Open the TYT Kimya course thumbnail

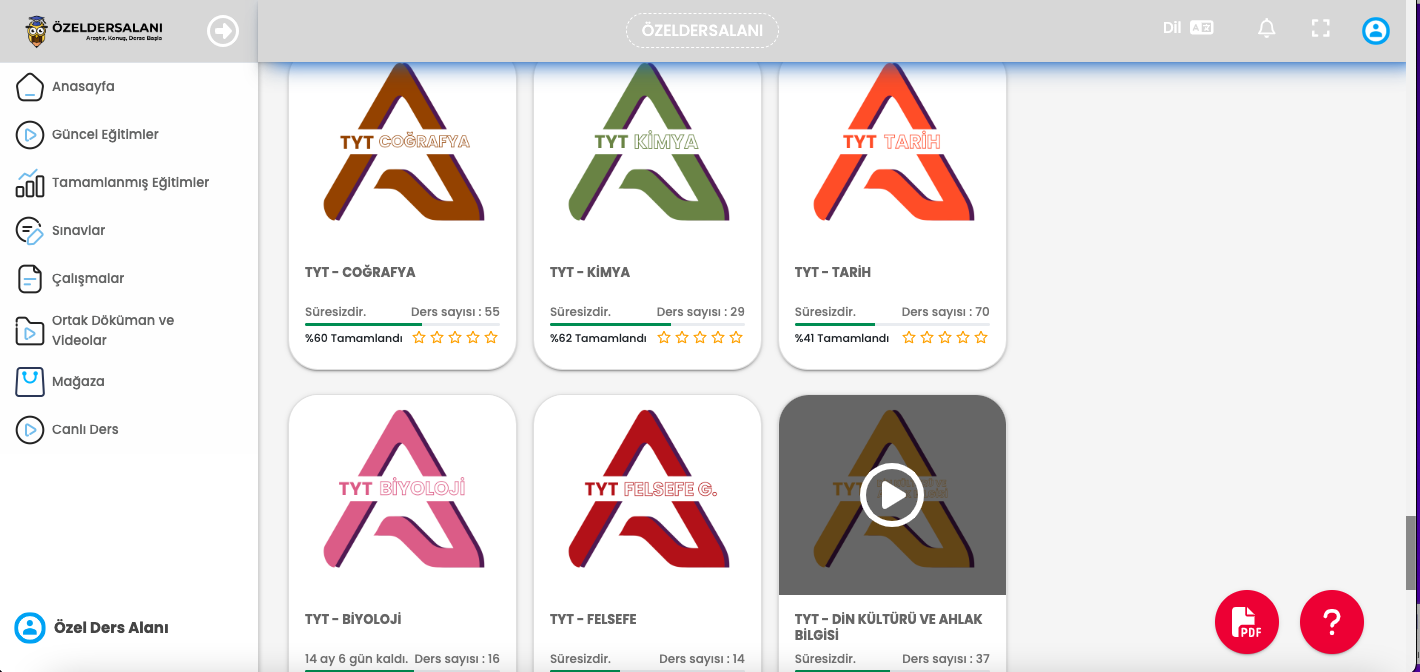[647, 143]
